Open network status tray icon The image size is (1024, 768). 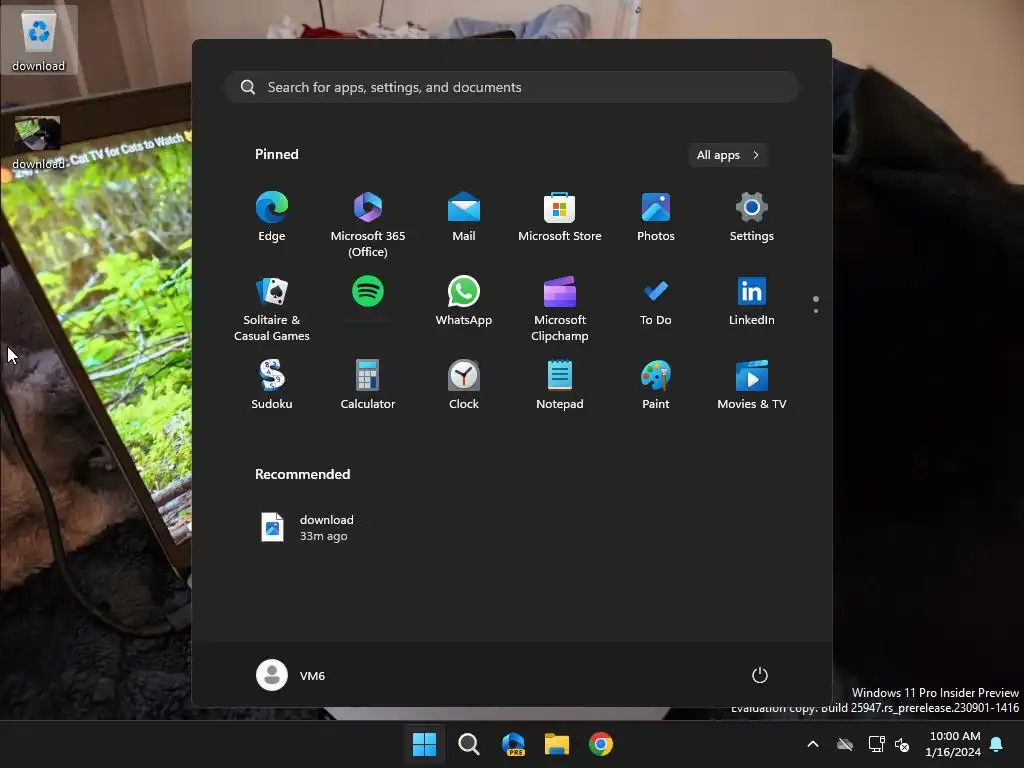pyautogui.click(x=876, y=744)
